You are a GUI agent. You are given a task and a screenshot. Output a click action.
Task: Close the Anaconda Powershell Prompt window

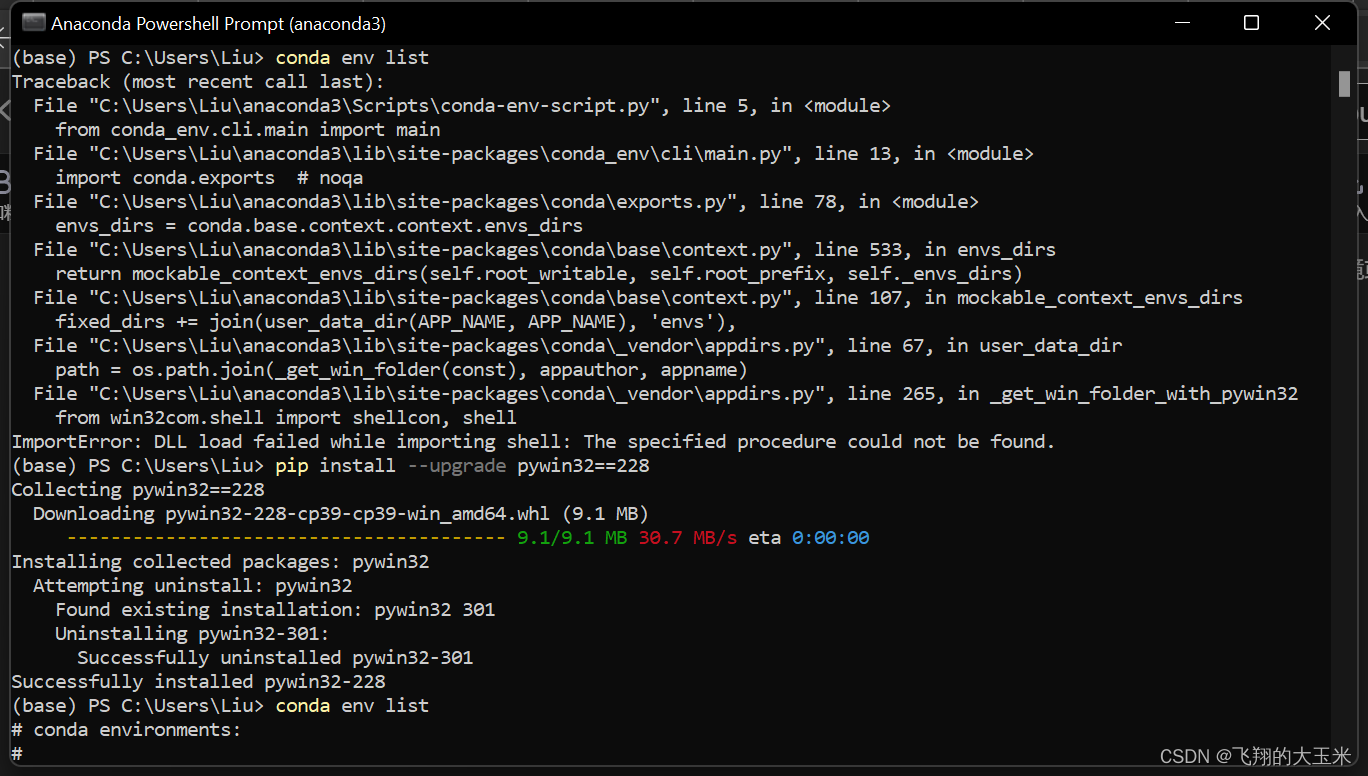(1322, 23)
